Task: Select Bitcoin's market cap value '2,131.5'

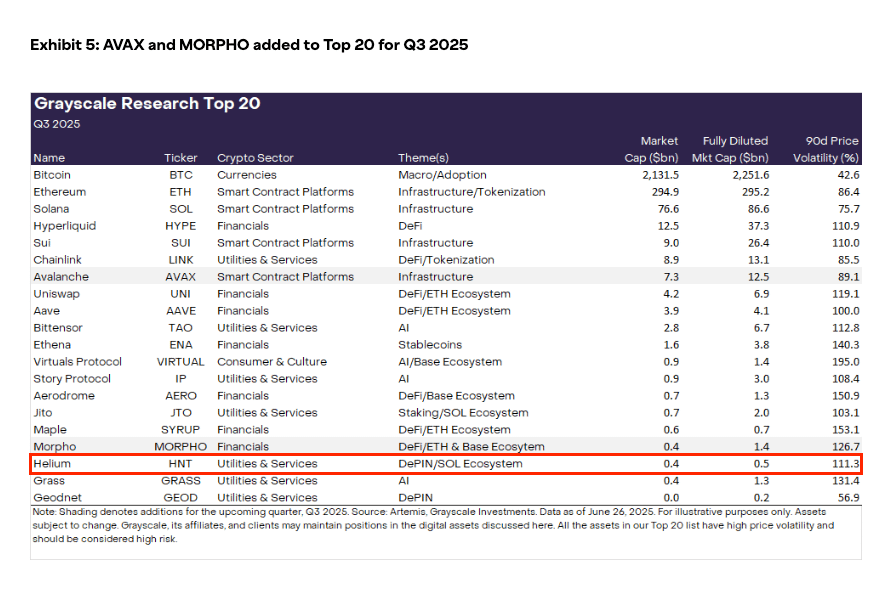Action: (660, 175)
